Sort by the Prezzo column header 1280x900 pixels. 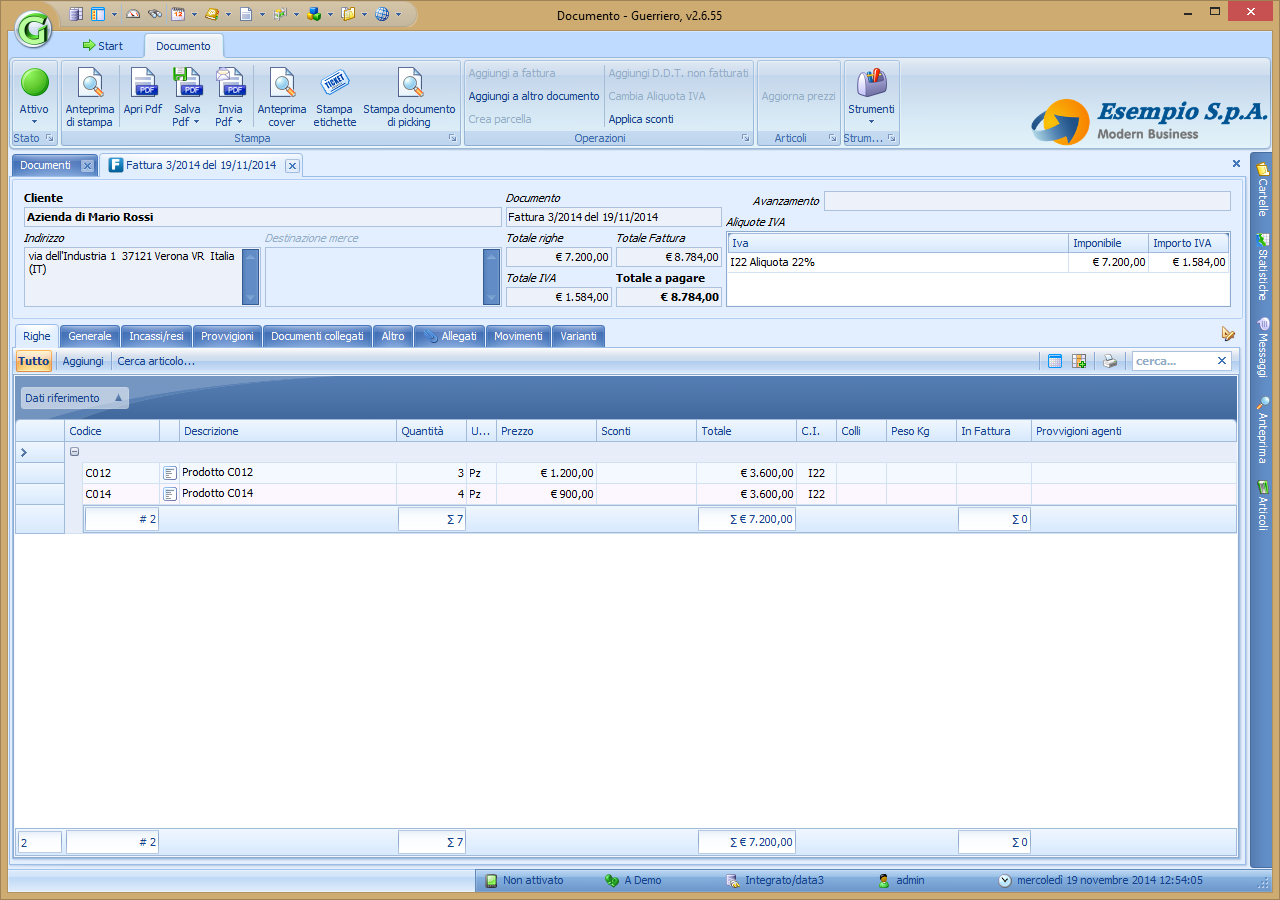(x=546, y=431)
